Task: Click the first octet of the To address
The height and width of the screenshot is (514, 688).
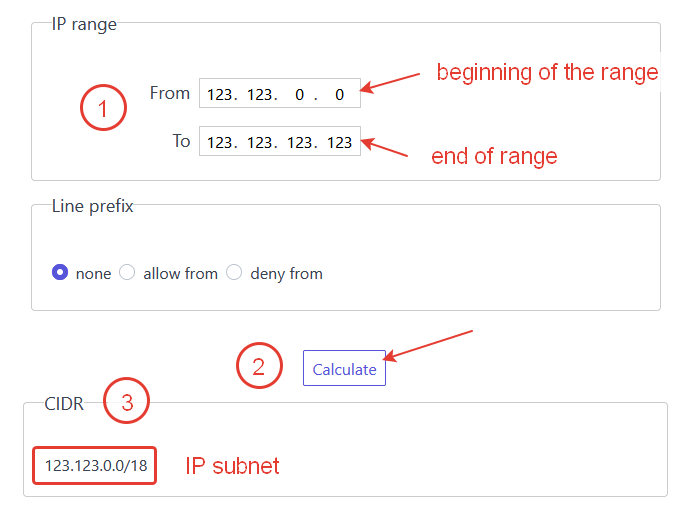Action: pyautogui.click(x=220, y=142)
